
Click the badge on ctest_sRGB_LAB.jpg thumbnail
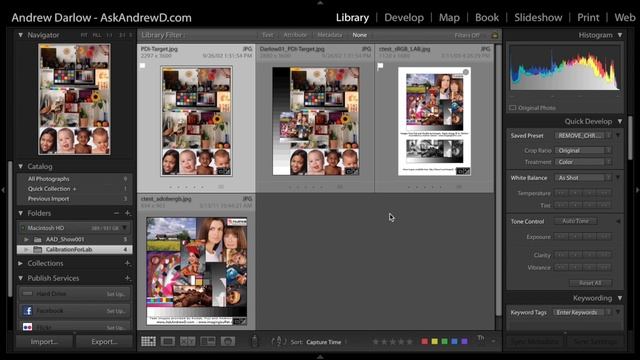click(463, 171)
